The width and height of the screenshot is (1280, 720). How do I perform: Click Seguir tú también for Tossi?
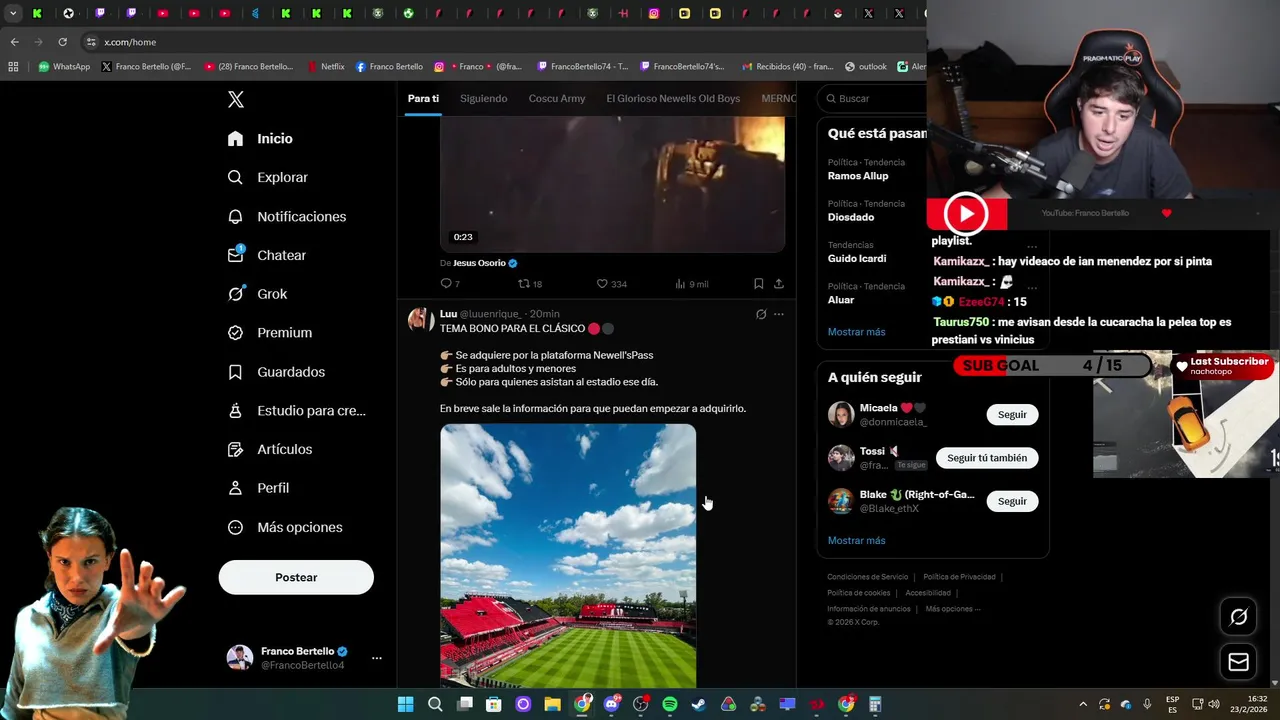tap(987, 458)
